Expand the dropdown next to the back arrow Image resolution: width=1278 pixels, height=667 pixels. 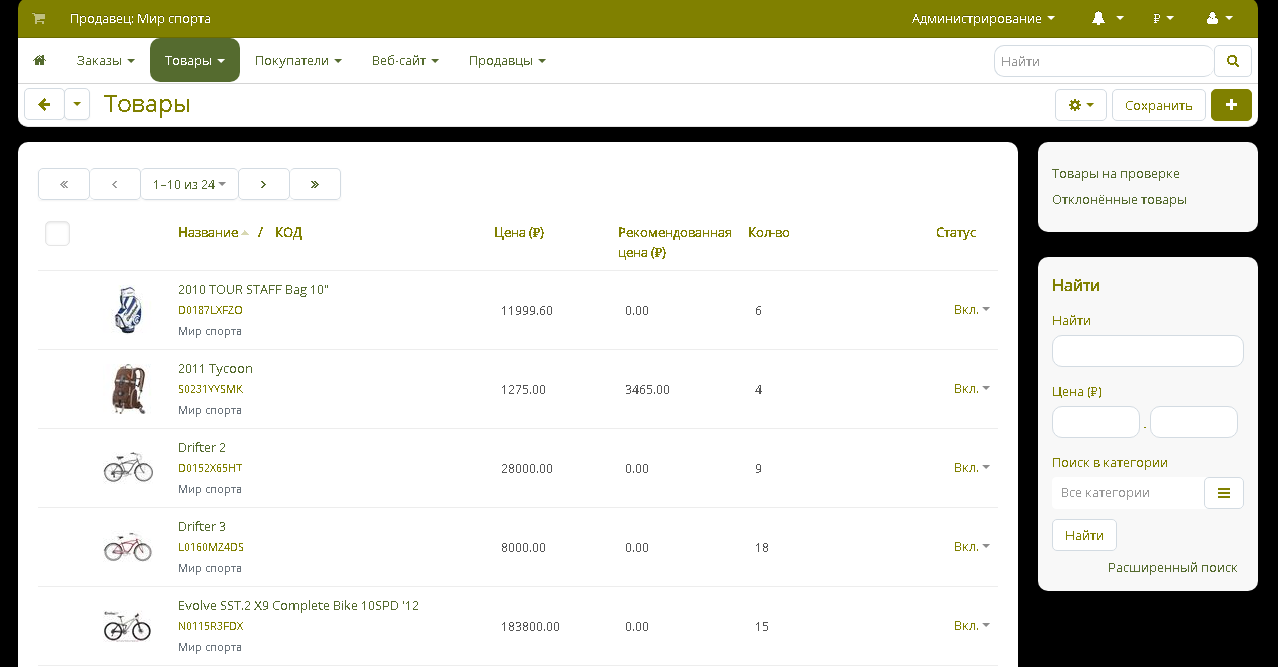coord(77,104)
